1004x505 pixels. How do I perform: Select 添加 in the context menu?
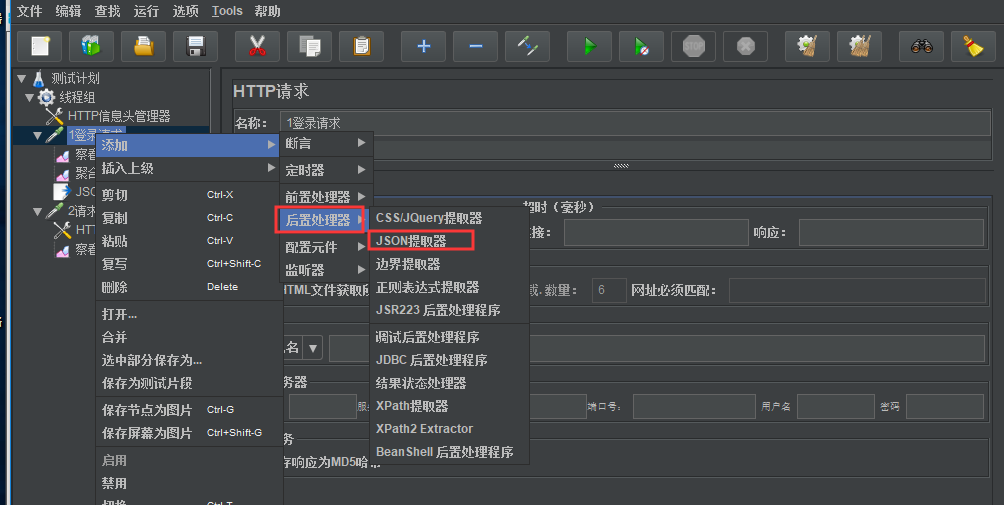188,145
